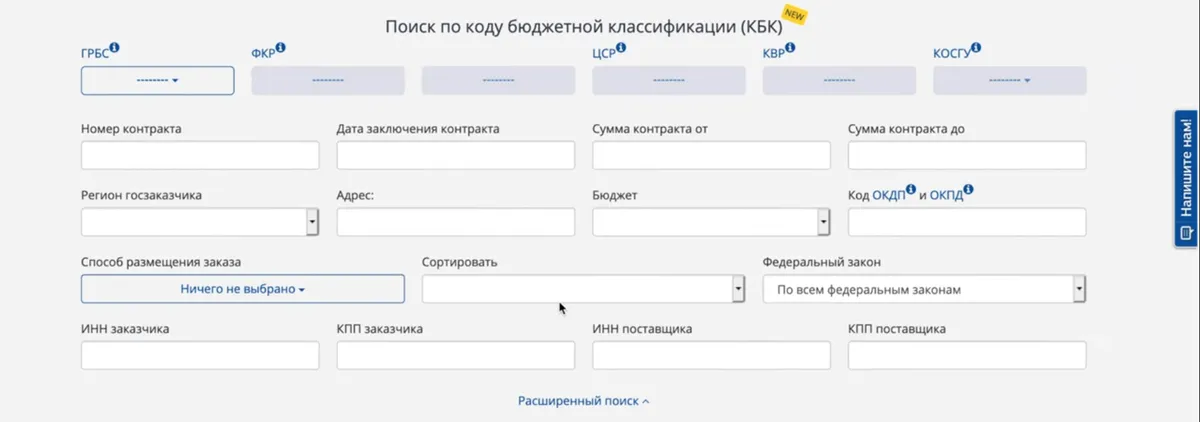Click the info icon next to КОСГУ
This screenshot has width=1200, height=422.
(x=976, y=47)
